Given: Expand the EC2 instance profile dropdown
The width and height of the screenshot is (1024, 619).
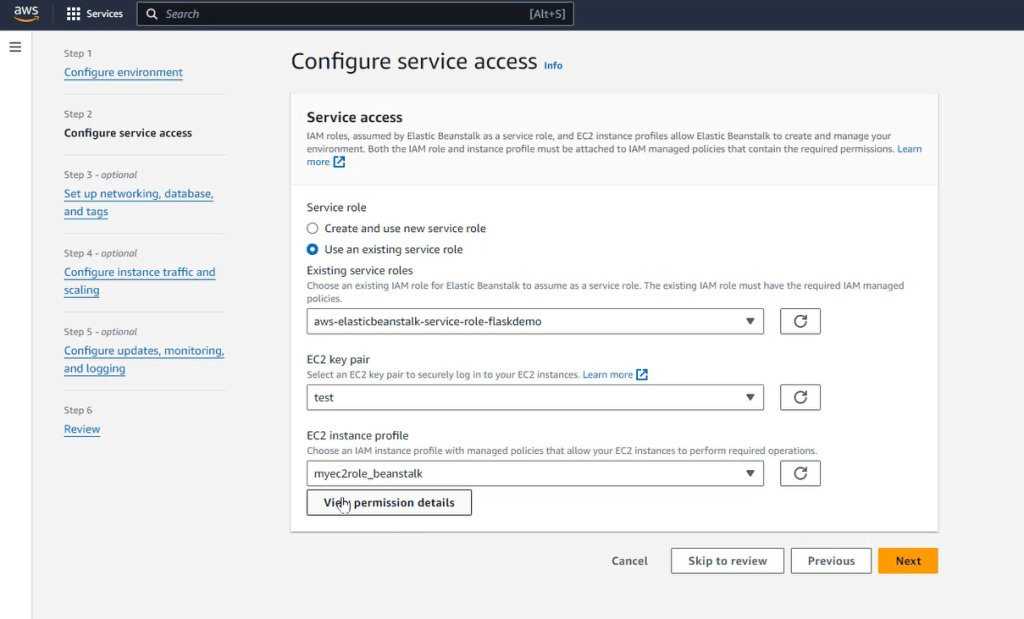Looking at the screenshot, I should pyautogui.click(x=535, y=473).
